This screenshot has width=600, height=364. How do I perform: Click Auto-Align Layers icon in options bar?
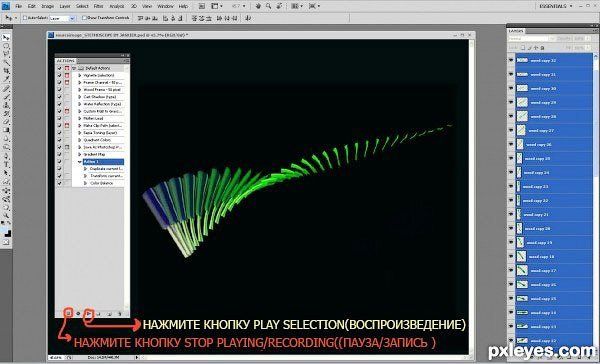pyautogui.click(x=248, y=18)
